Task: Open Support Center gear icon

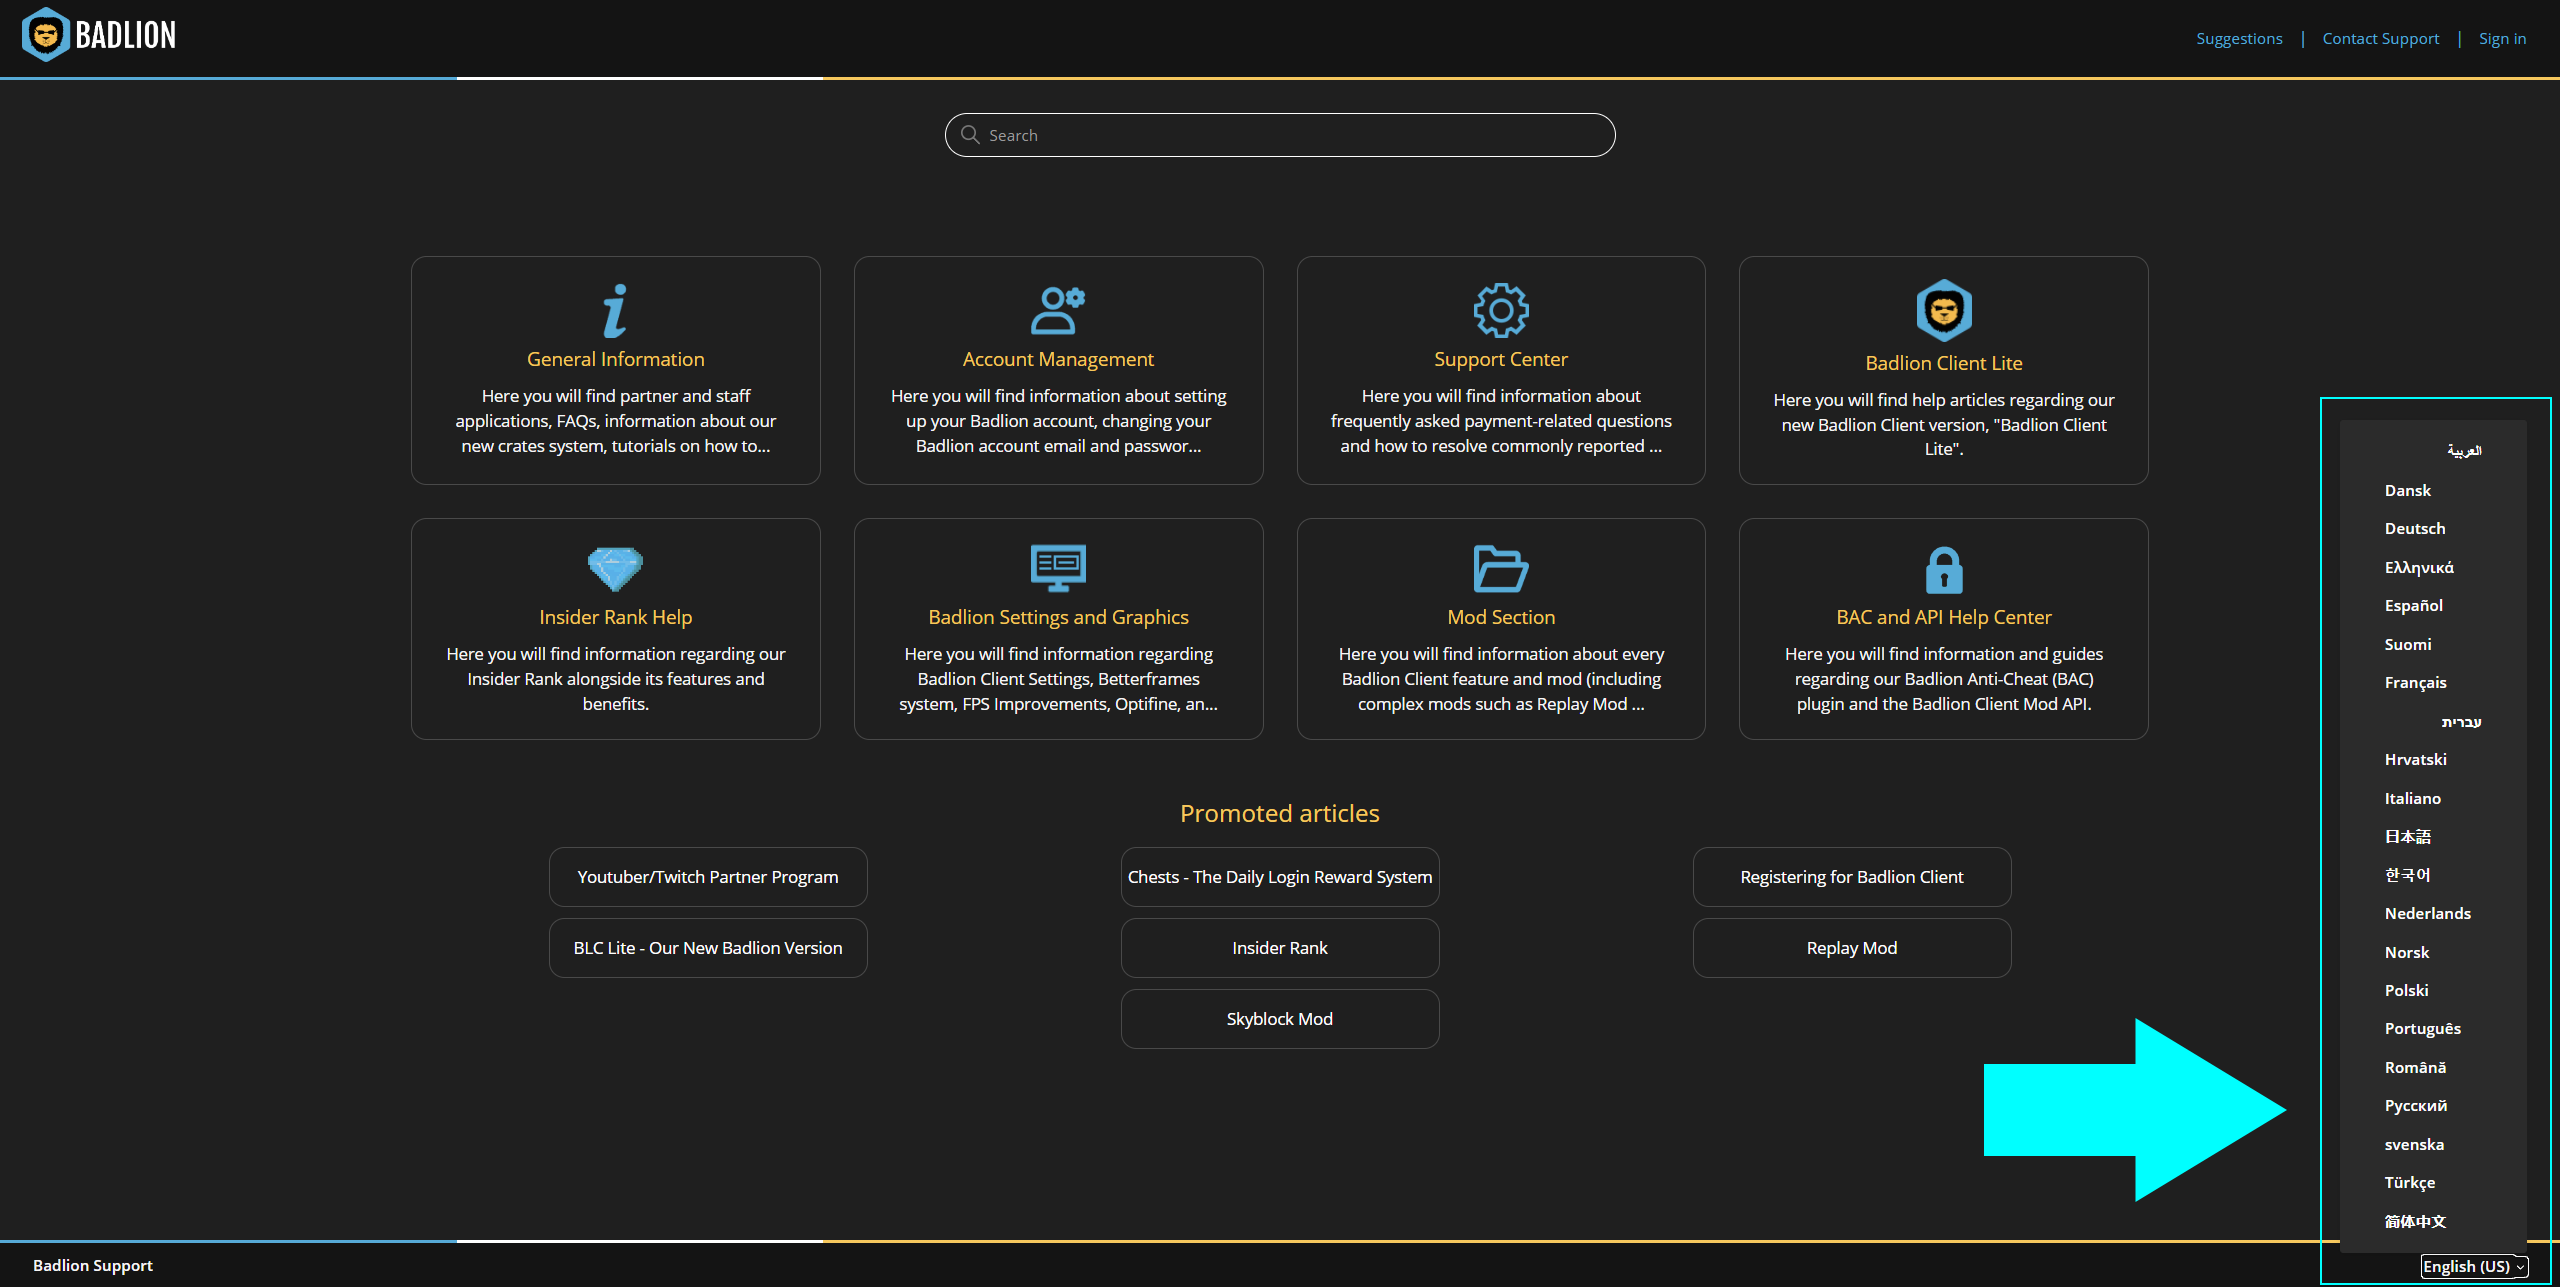Action: point(1501,310)
